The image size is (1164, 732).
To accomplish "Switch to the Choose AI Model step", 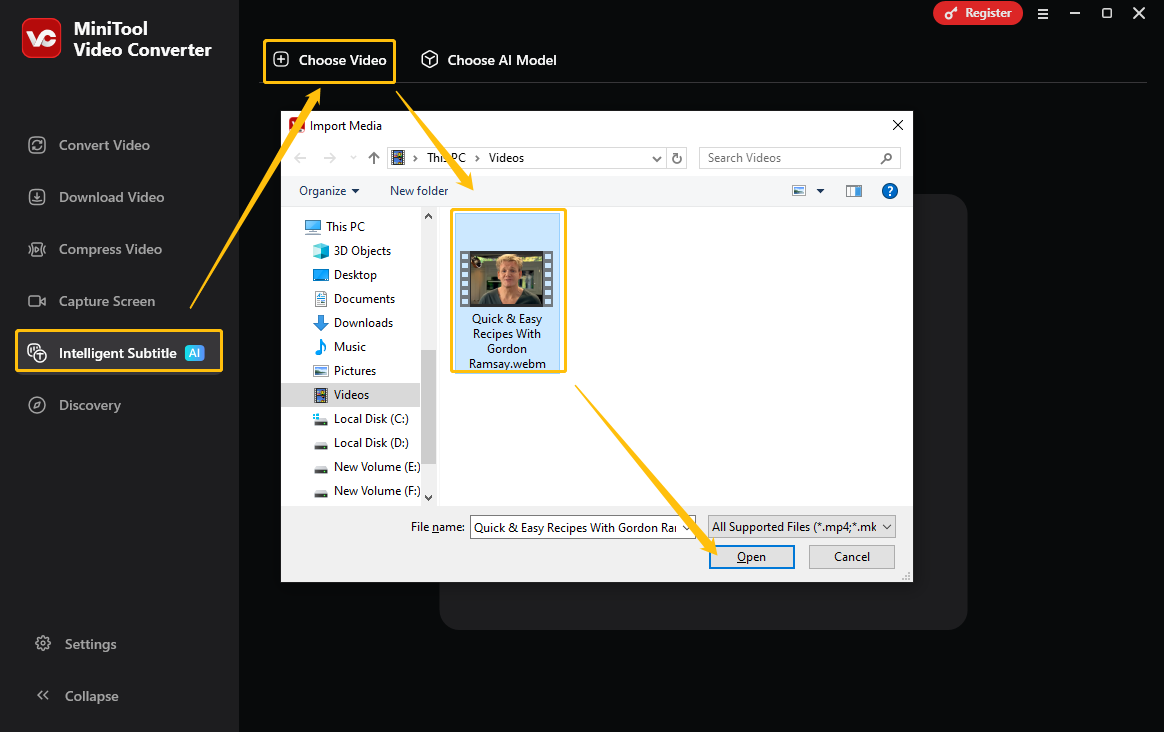I will click(x=488, y=59).
